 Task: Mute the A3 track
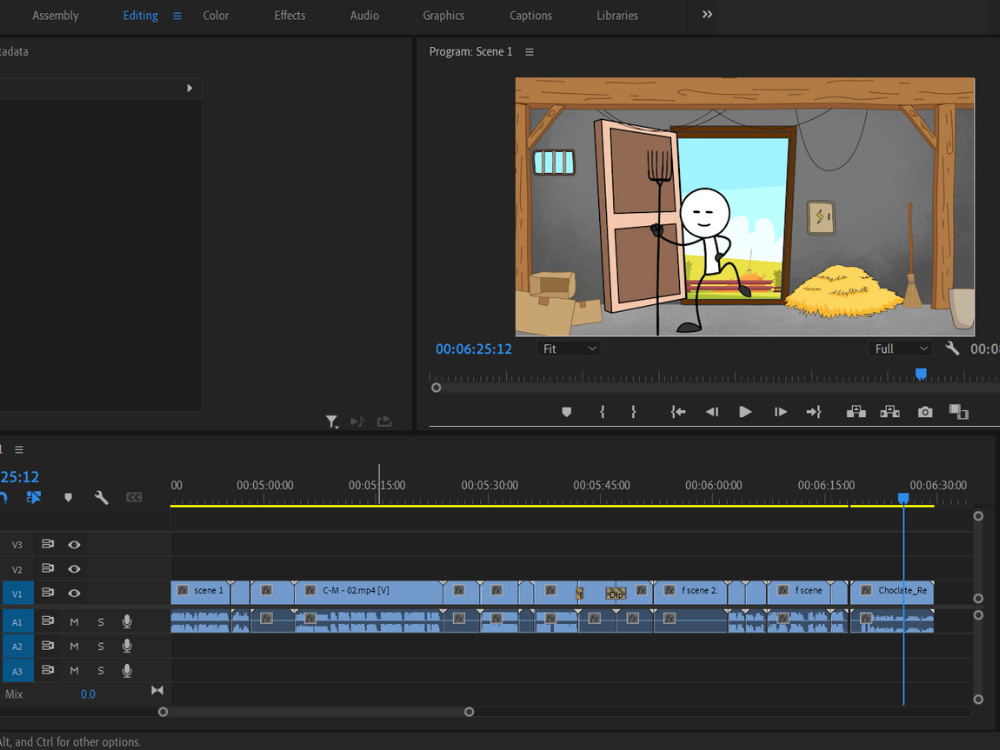74,670
